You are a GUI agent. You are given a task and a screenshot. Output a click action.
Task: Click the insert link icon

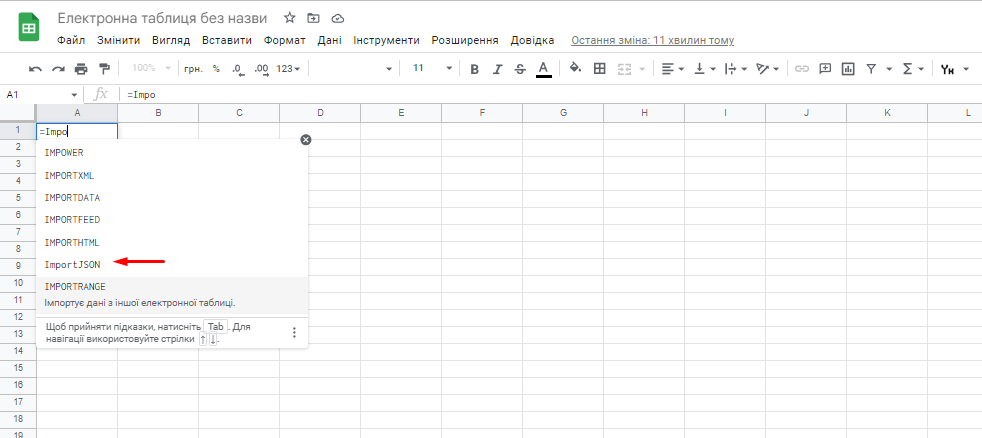(801, 69)
